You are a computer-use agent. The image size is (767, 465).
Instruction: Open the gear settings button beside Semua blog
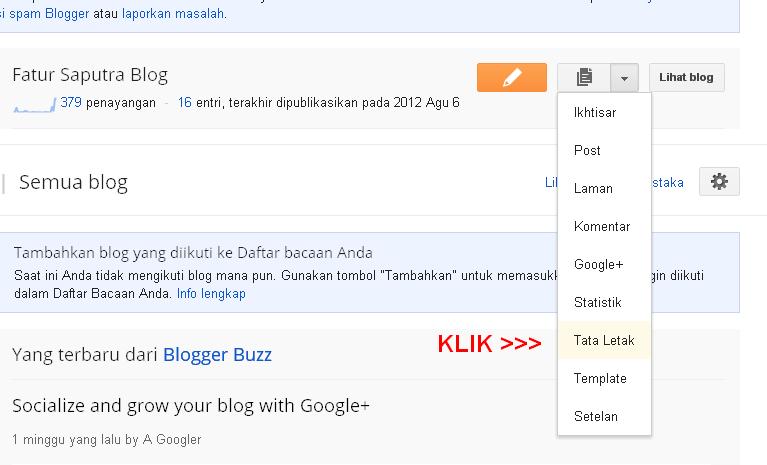[719, 181]
